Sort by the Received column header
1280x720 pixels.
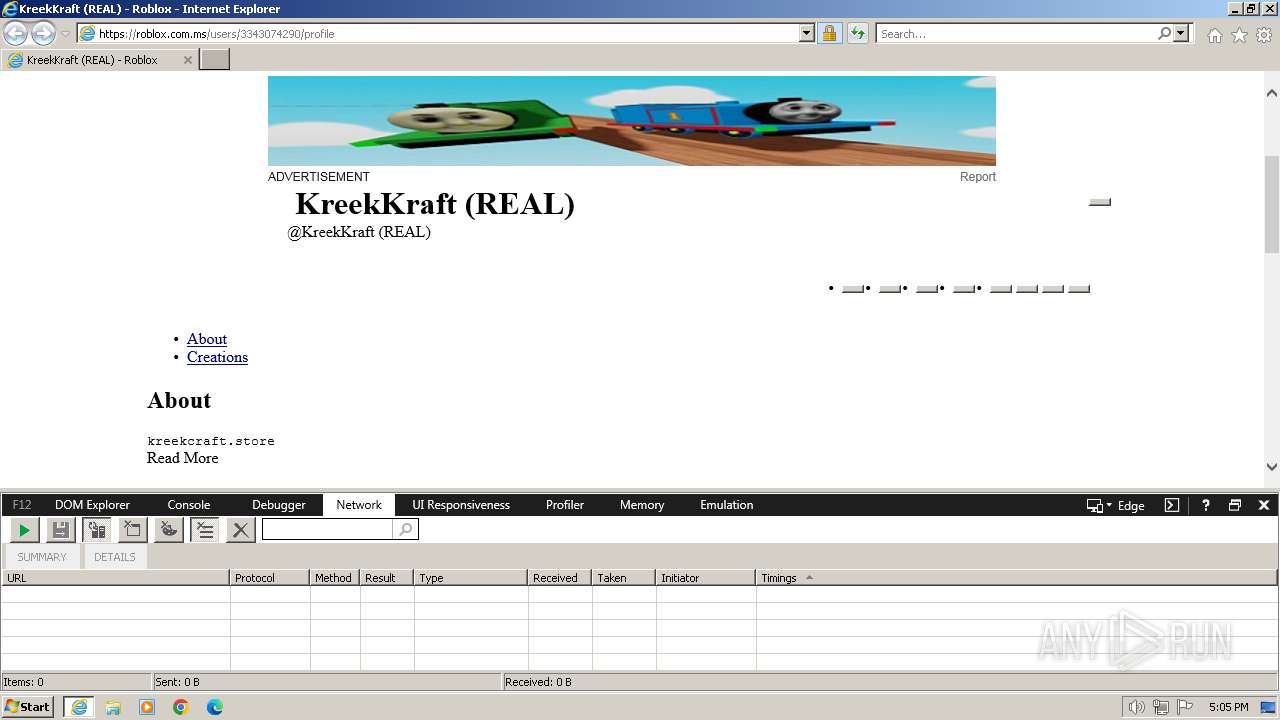point(560,578)
